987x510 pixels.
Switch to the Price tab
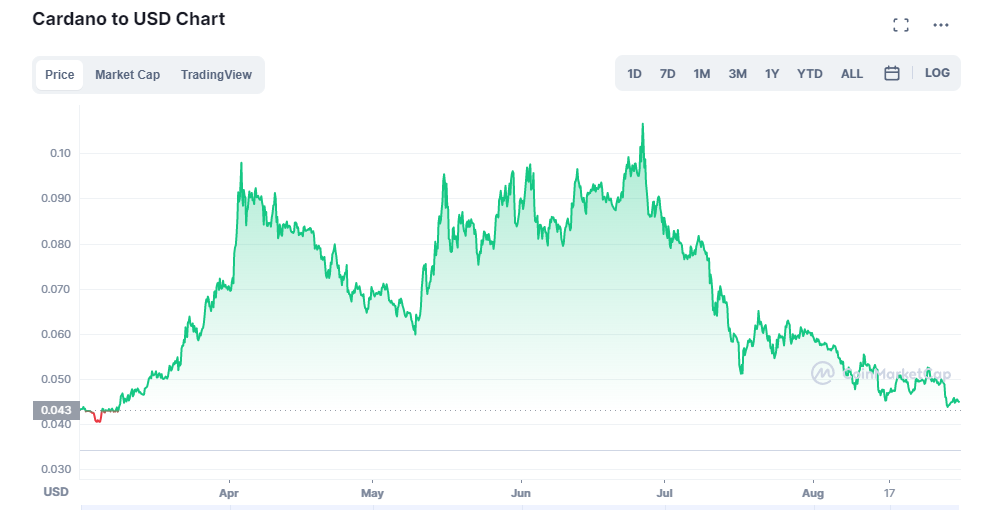[x=60, y=75]
